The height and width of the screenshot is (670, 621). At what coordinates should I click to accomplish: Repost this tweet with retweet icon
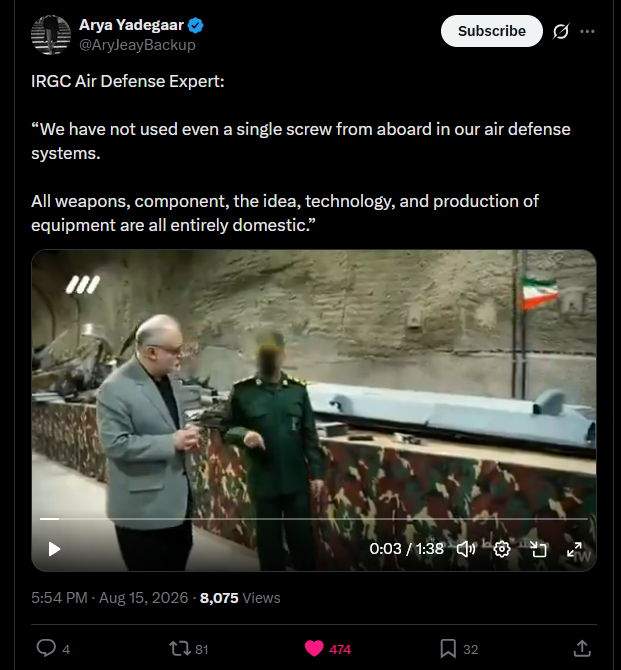(x=179, y=649)
